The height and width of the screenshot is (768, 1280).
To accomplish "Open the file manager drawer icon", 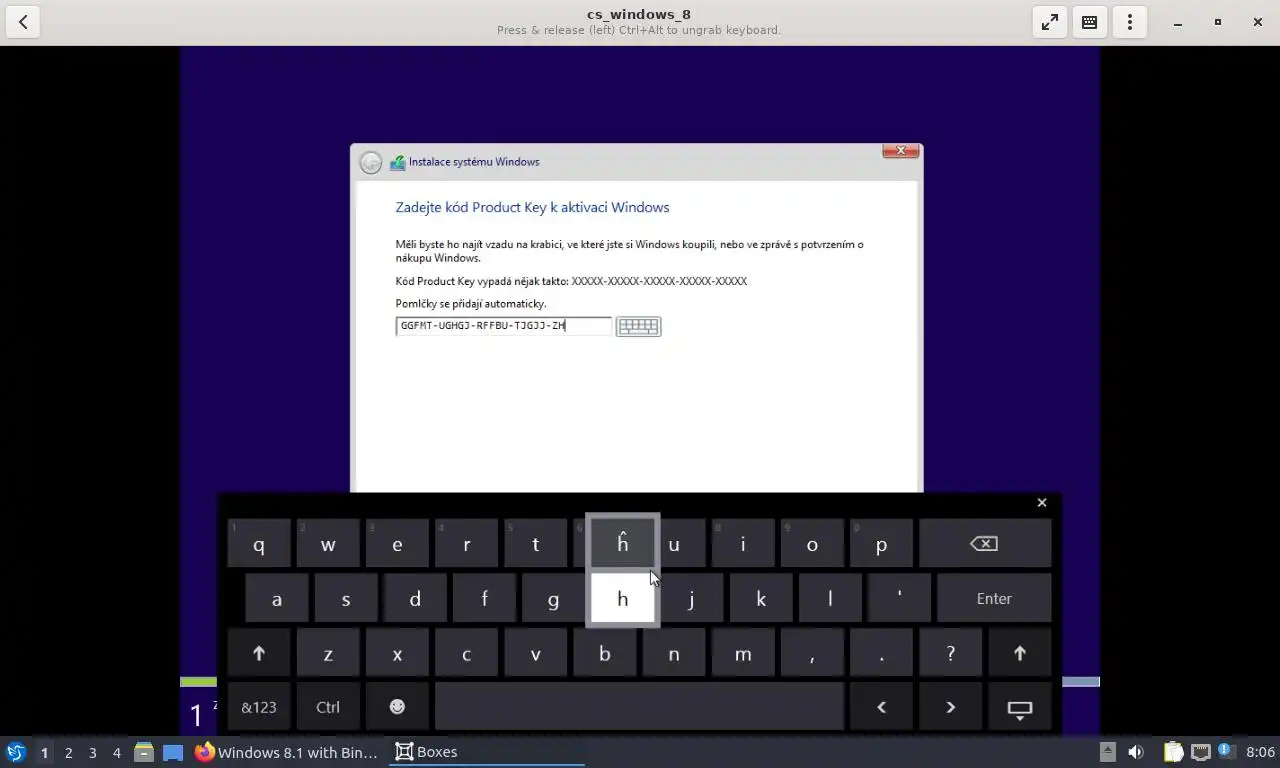I will pos(144,752).
